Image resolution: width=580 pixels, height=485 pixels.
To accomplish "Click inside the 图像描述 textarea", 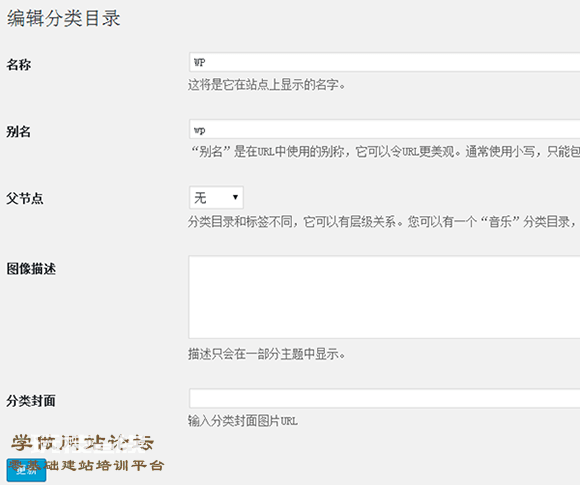I will coord(384,297).
